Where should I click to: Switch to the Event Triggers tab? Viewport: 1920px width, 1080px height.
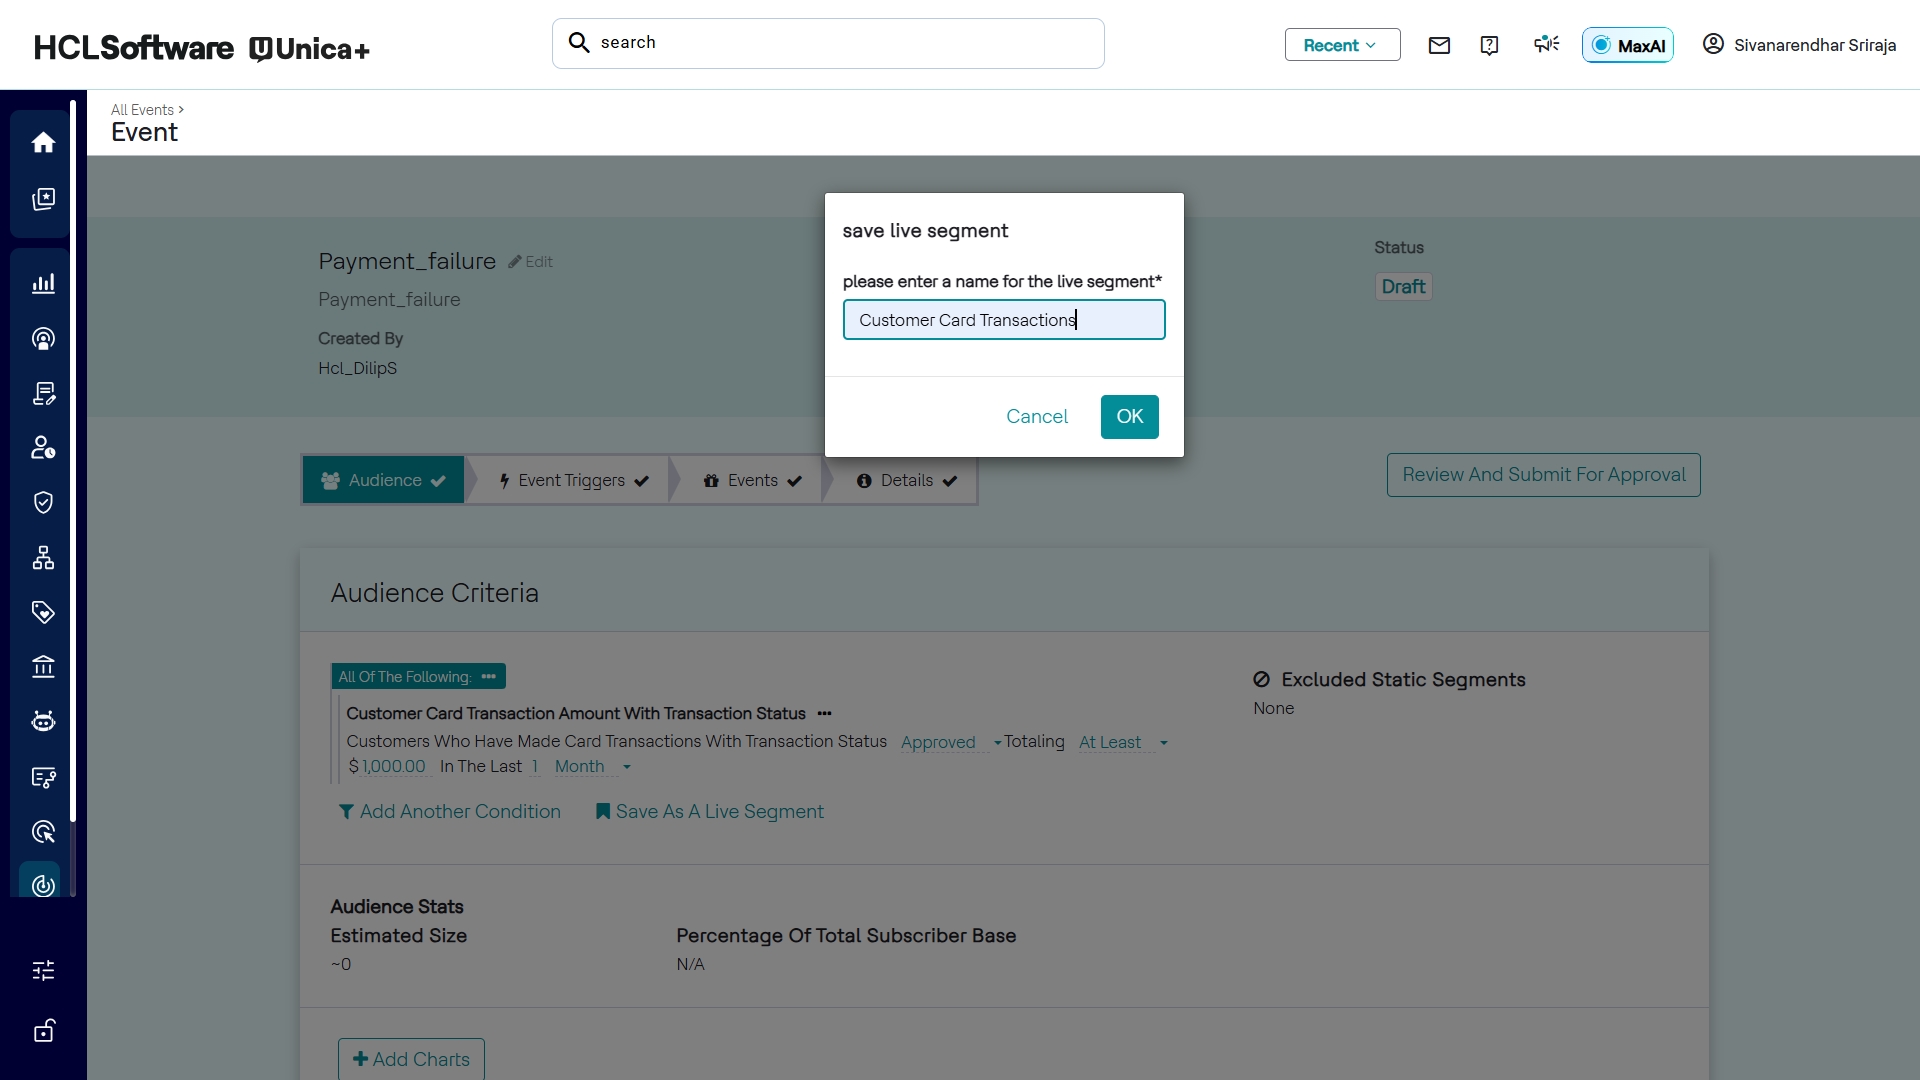572,481
